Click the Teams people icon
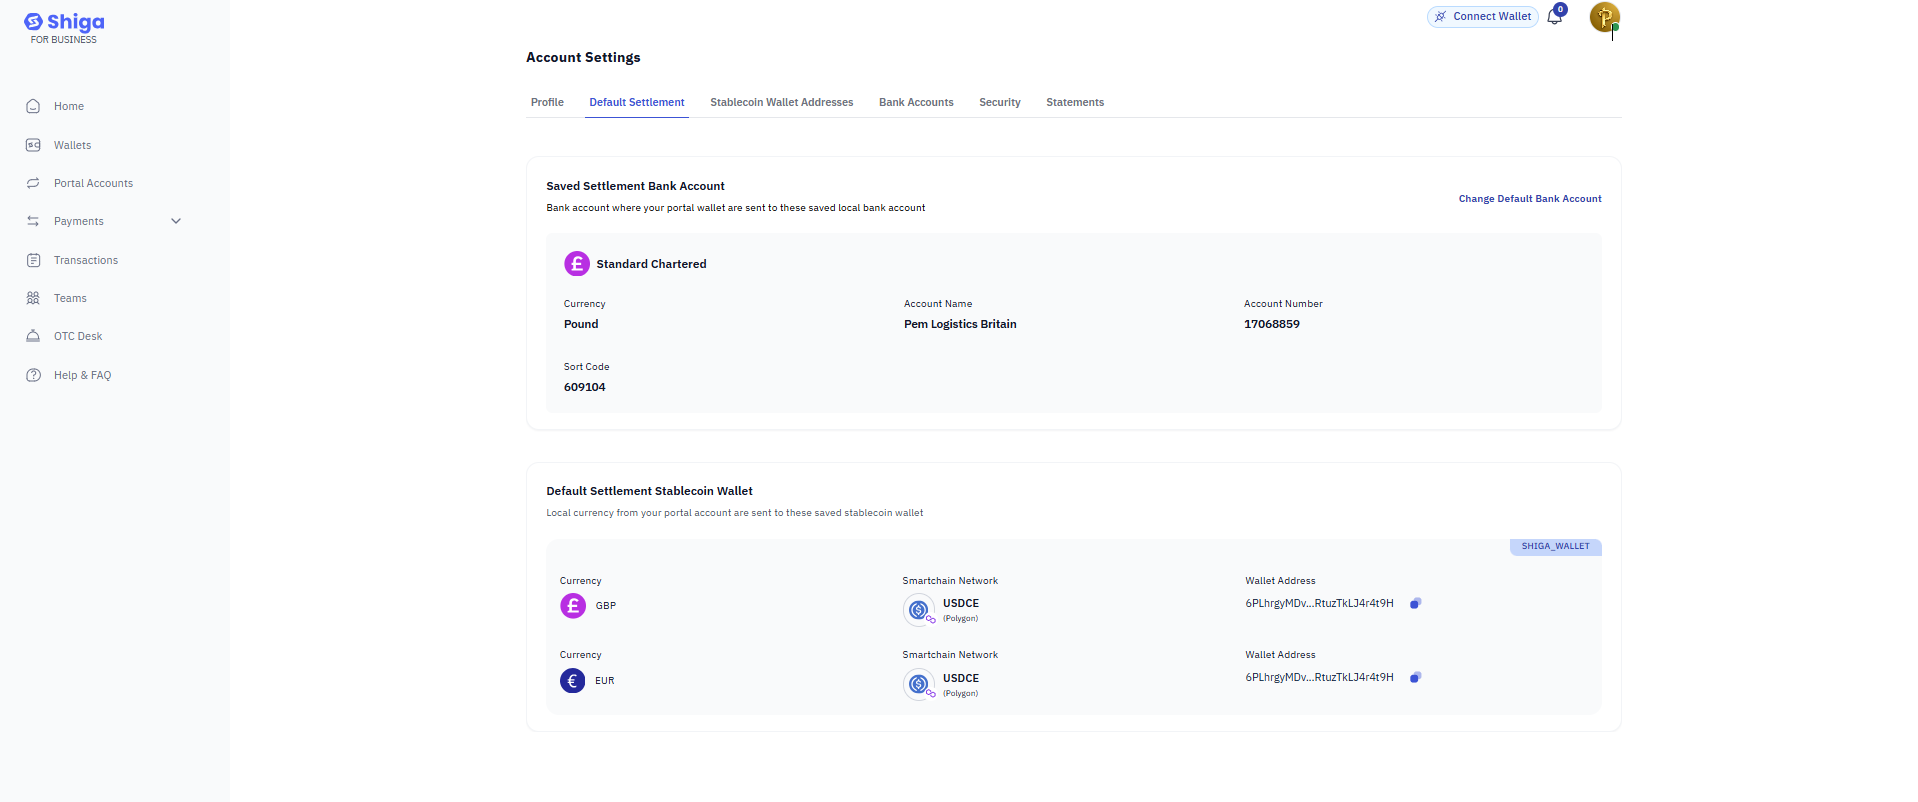Image resolution: width=1918 pixels, height=802 pixels. 33,298
